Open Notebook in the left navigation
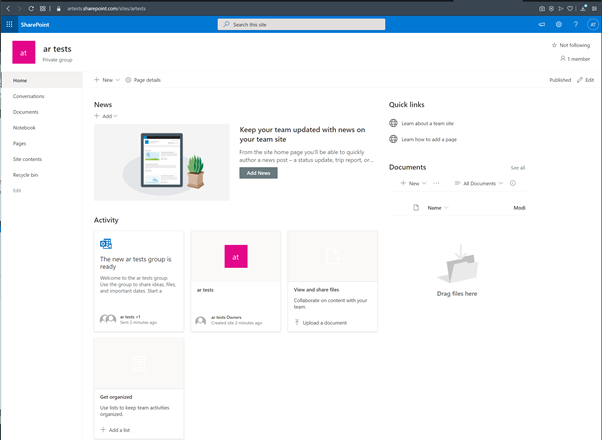Image resolution: width=602 pixels, height=440 pixels. click(24, 128)
